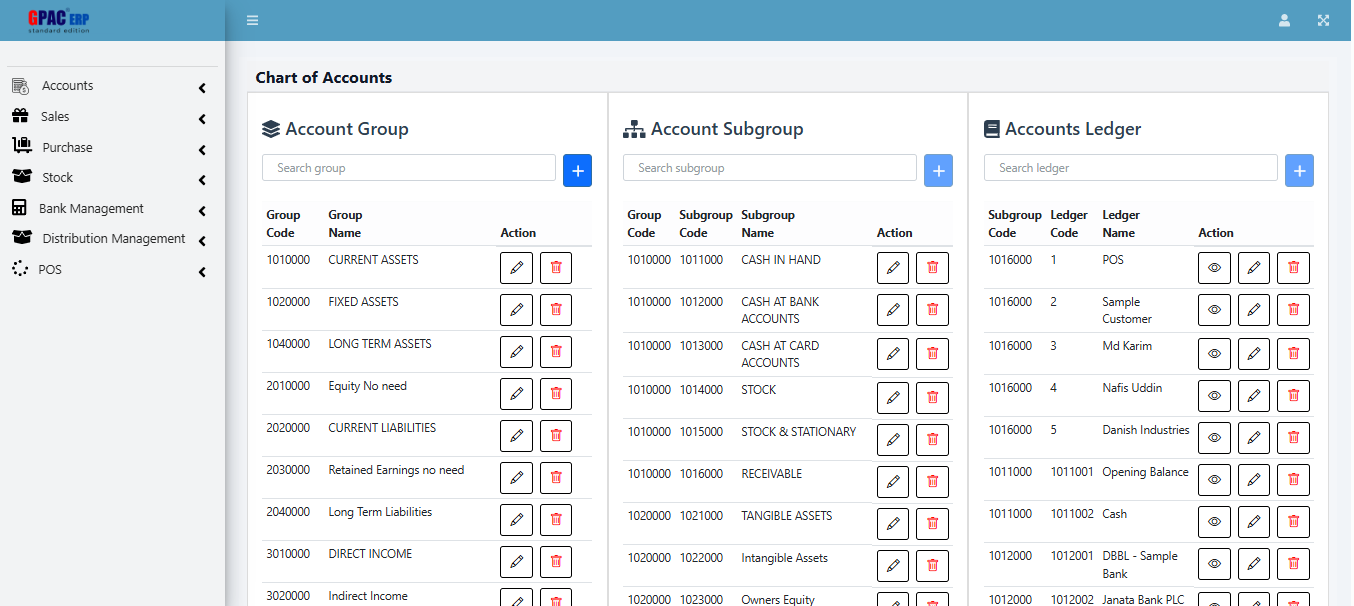1354x606 pixels.
Task: Edit the CURRENT ASSETS group
Action: (516, 268)
